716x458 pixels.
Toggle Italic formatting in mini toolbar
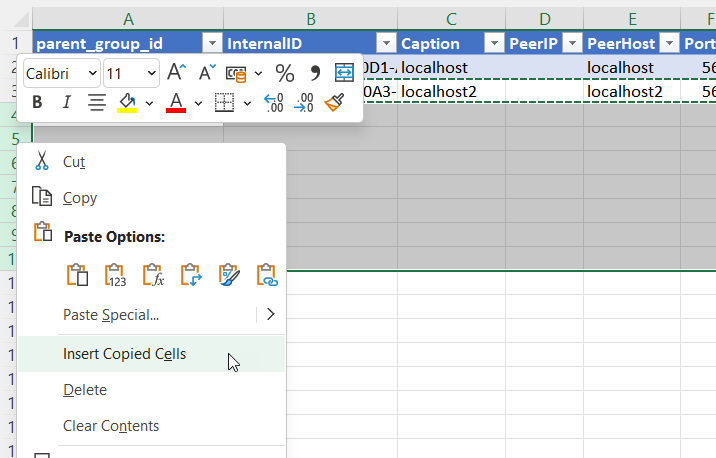tap(67, 102)
